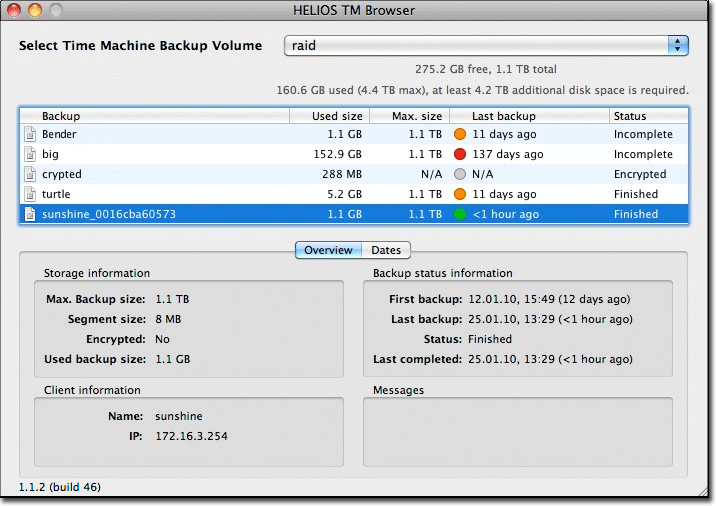Click the <1 hour ago table cell
The width and height of the screenshot is (716, 506).
click(x=505, y=214)
